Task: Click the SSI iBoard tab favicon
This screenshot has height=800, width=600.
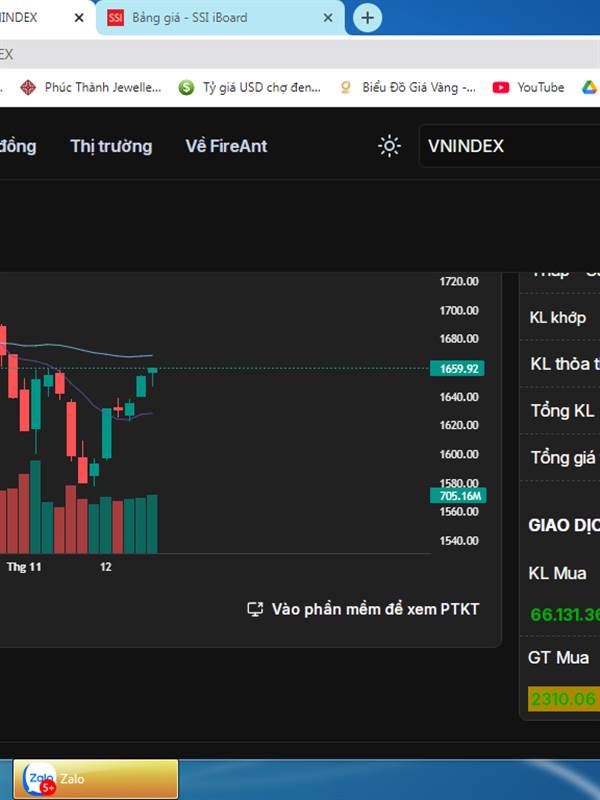Action: tap(116, 17)
